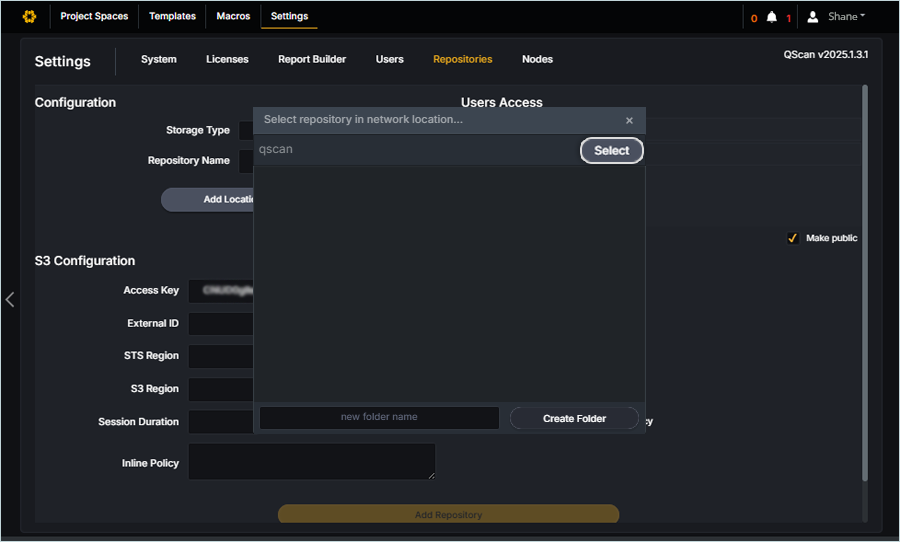Navigate to Users settings section

click(389, 59)
